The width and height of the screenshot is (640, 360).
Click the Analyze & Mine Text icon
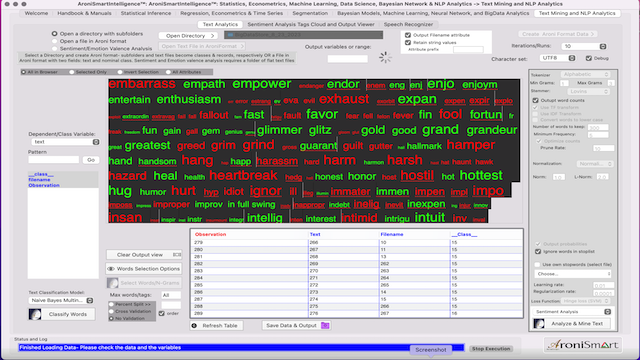(539, 324)
